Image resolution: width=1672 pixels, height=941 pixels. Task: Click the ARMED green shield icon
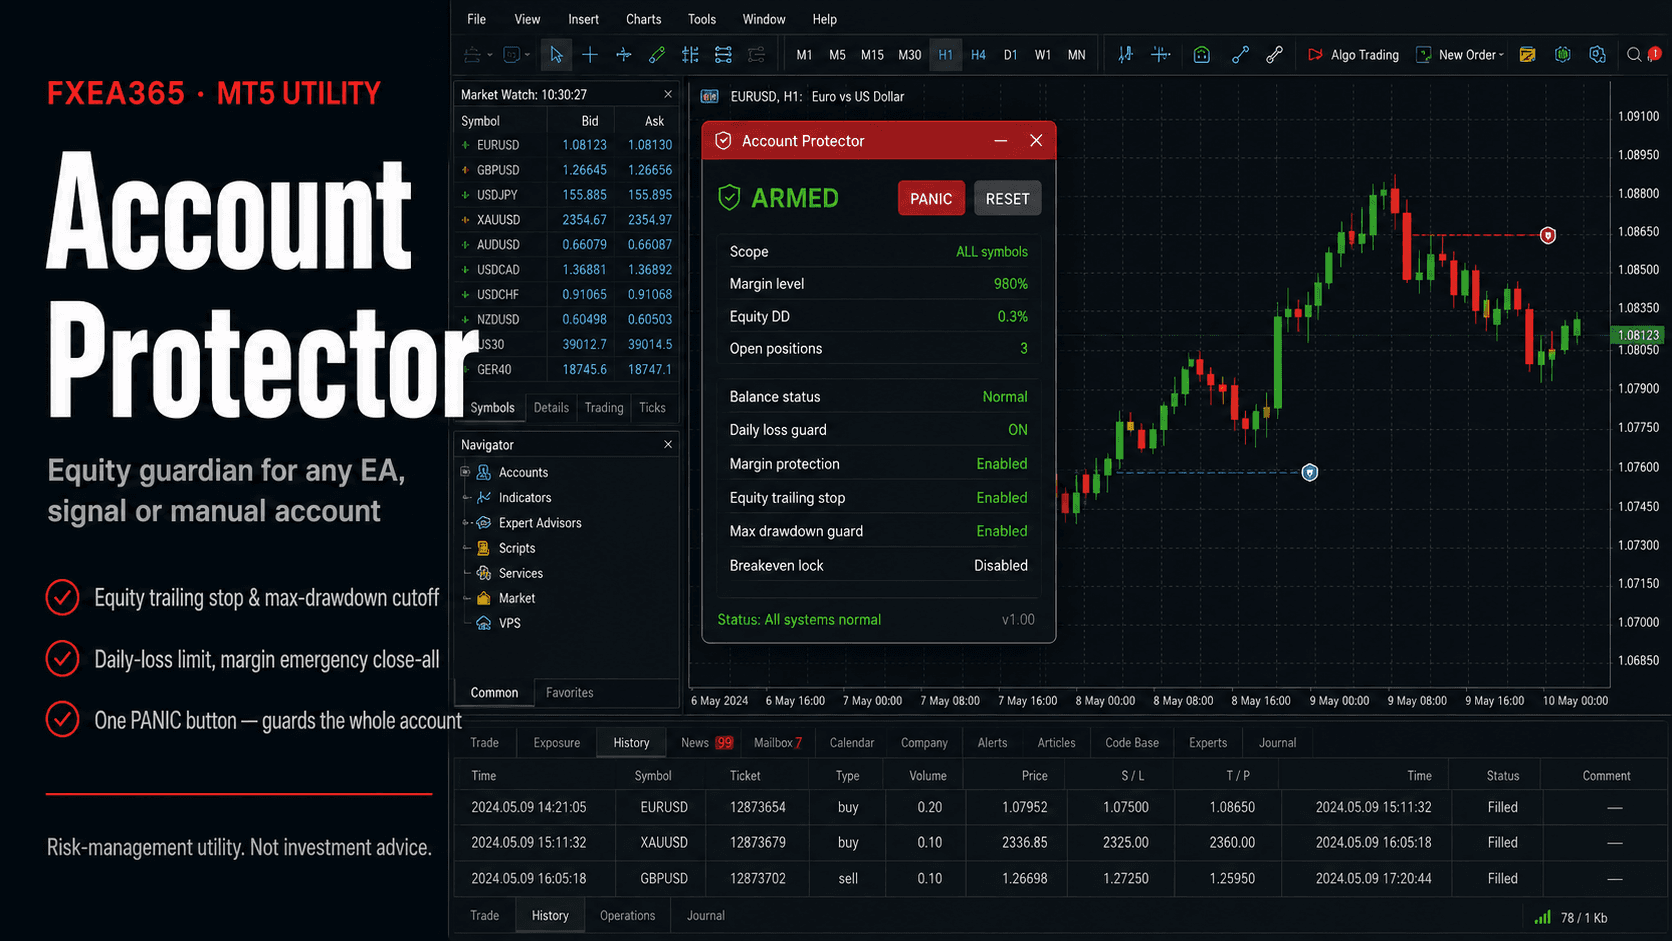730,198
